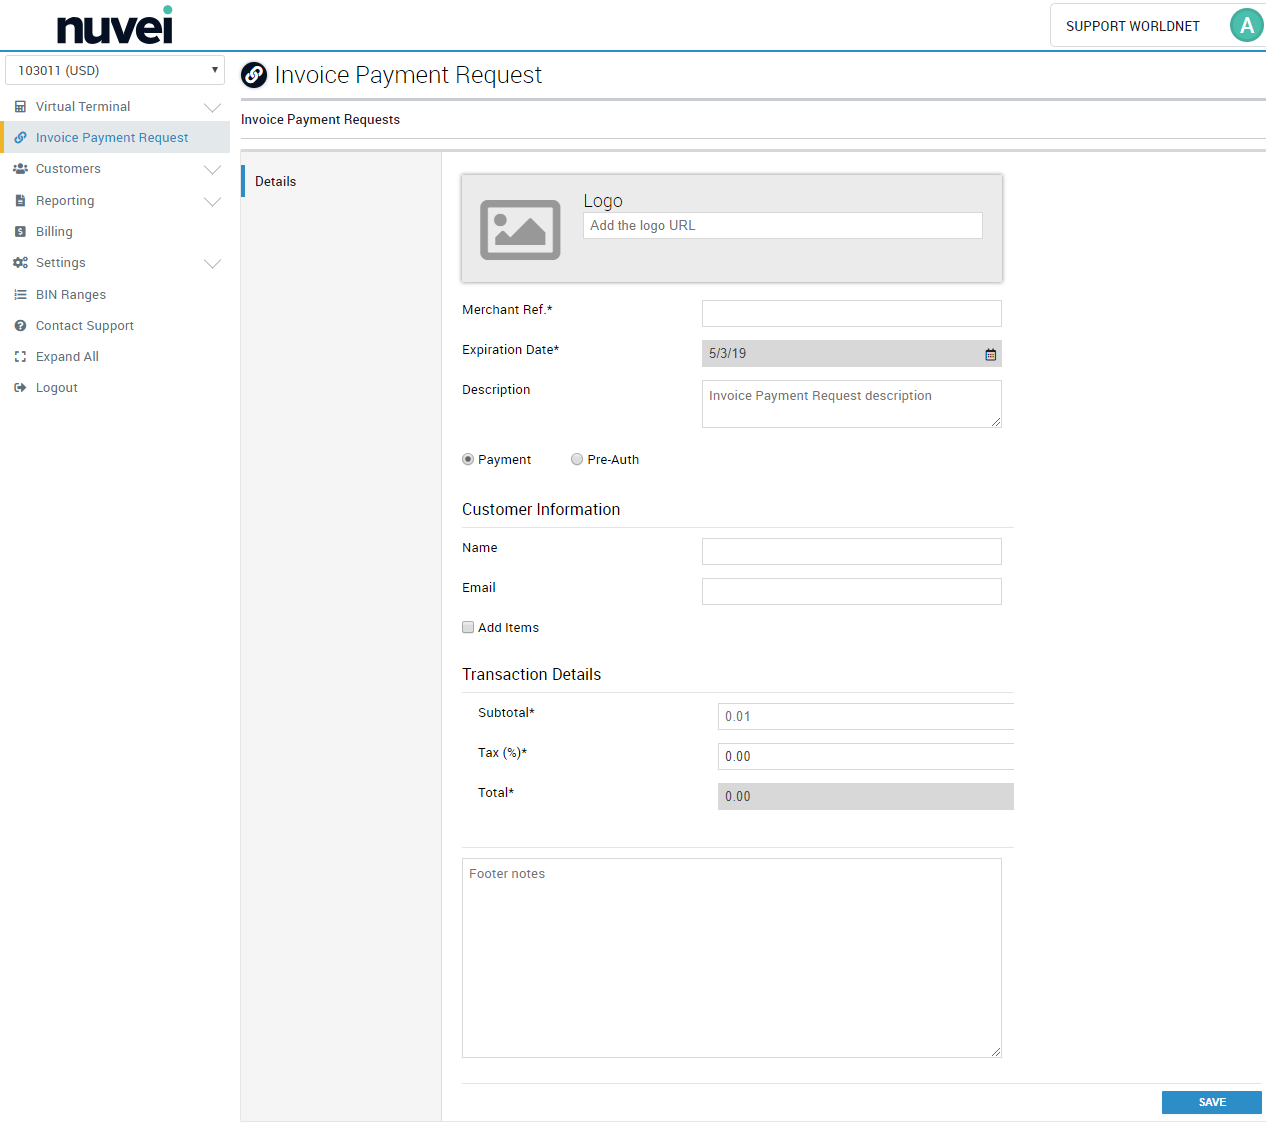Expand the Reporting menu chevron
Viewport: 1270px width, 1130px height.
[x=212, y=201]
